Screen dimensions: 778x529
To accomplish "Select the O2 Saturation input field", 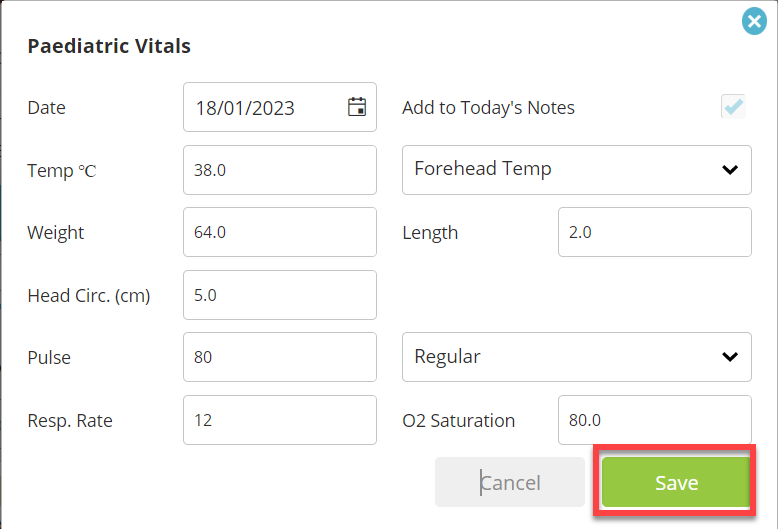I will [x=654, y=420].
